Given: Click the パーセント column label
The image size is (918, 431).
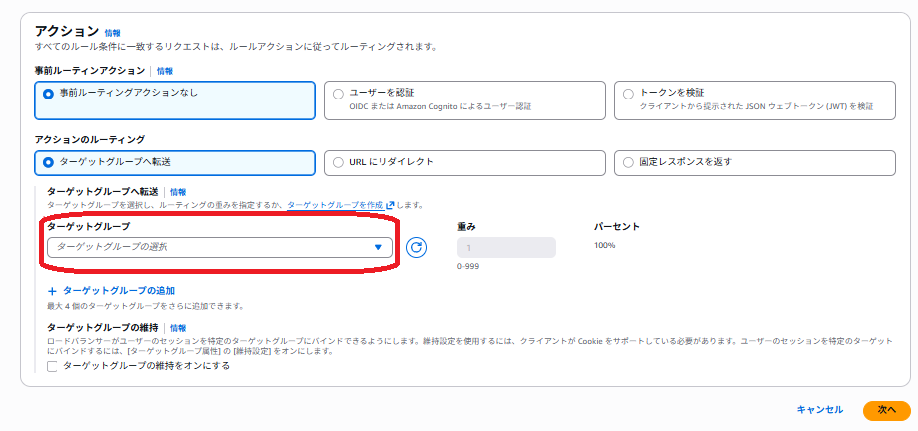Looking at the screenshot, I should [617, 226].
